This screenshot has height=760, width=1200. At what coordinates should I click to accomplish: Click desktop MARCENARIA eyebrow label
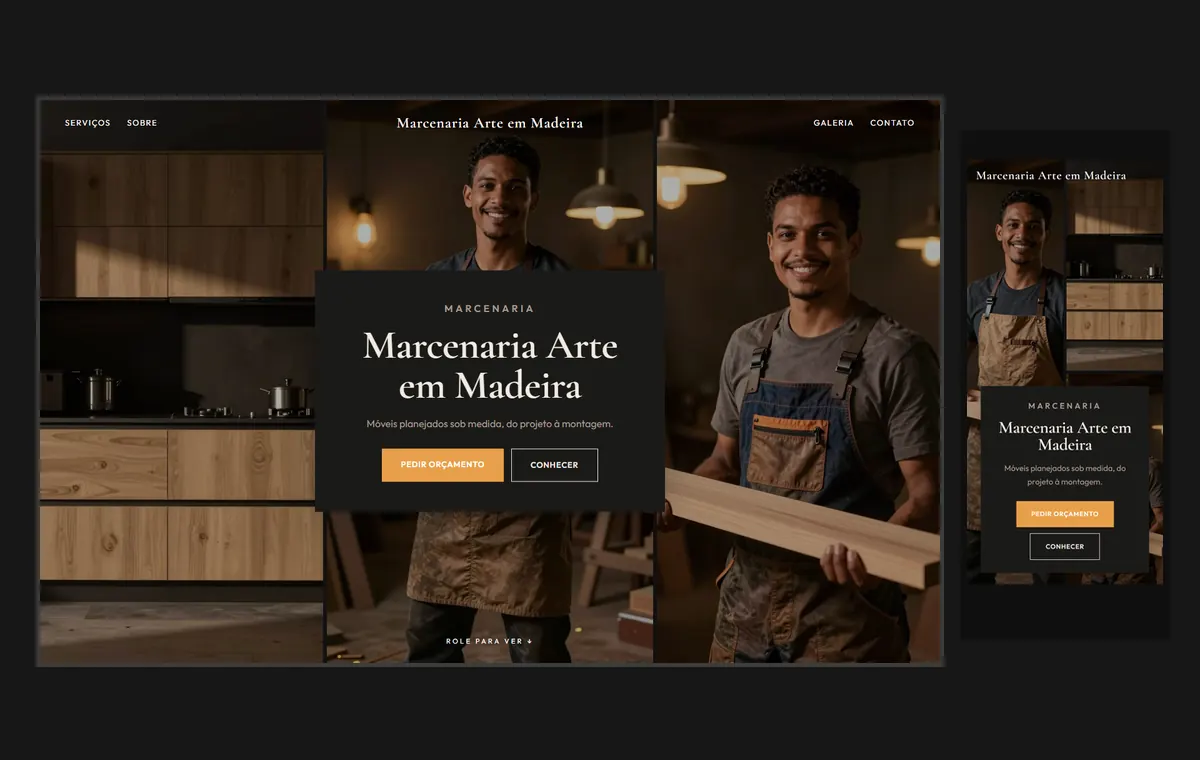coord(490,309)
